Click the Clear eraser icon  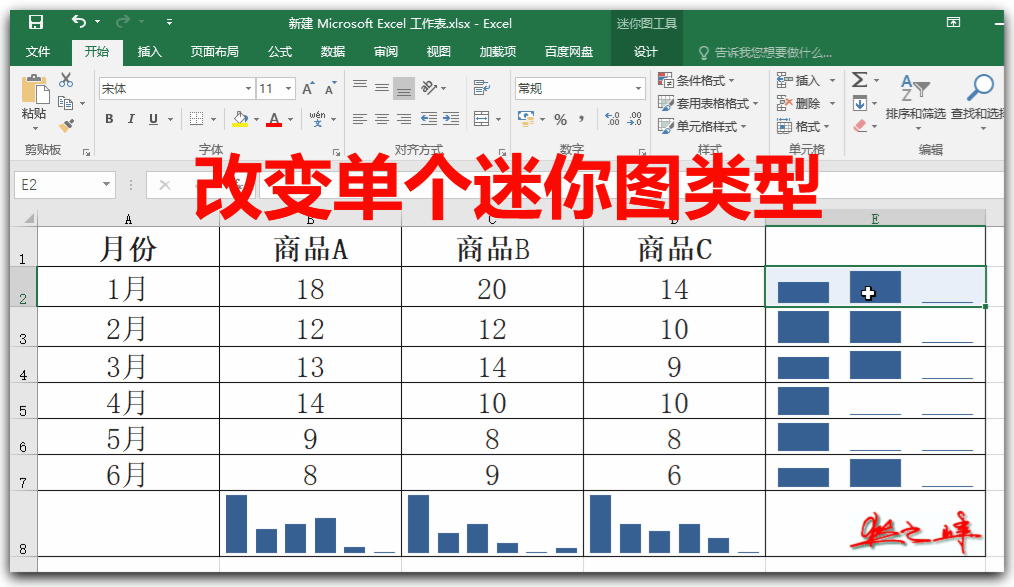click(x=860, y=125)
